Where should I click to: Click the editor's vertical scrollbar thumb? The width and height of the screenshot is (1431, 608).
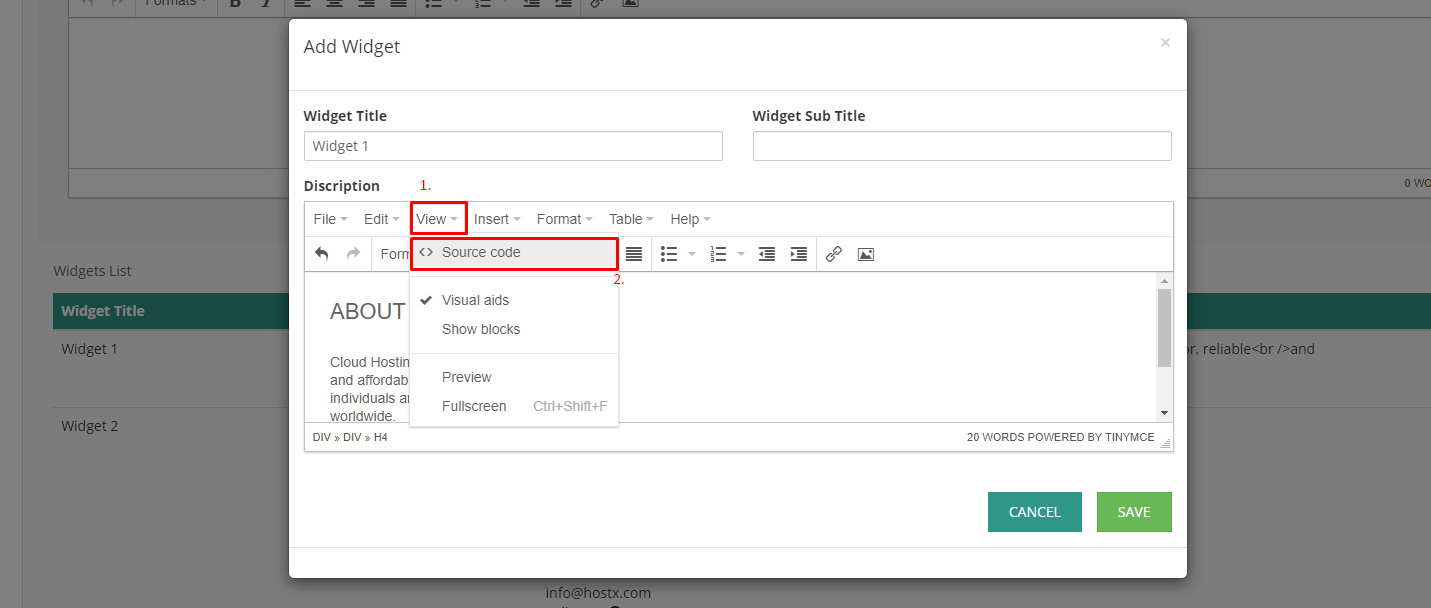[1164, 328]
